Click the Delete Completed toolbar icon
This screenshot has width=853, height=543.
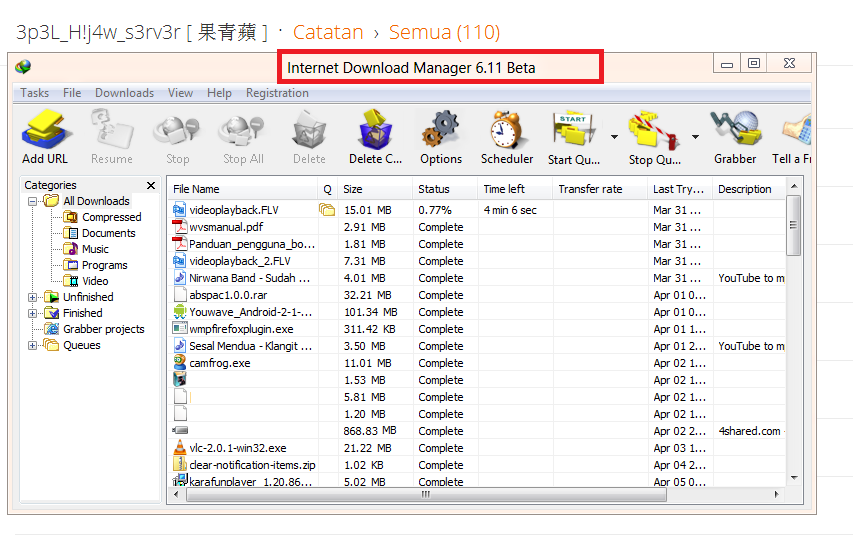(x=375, y=129)
